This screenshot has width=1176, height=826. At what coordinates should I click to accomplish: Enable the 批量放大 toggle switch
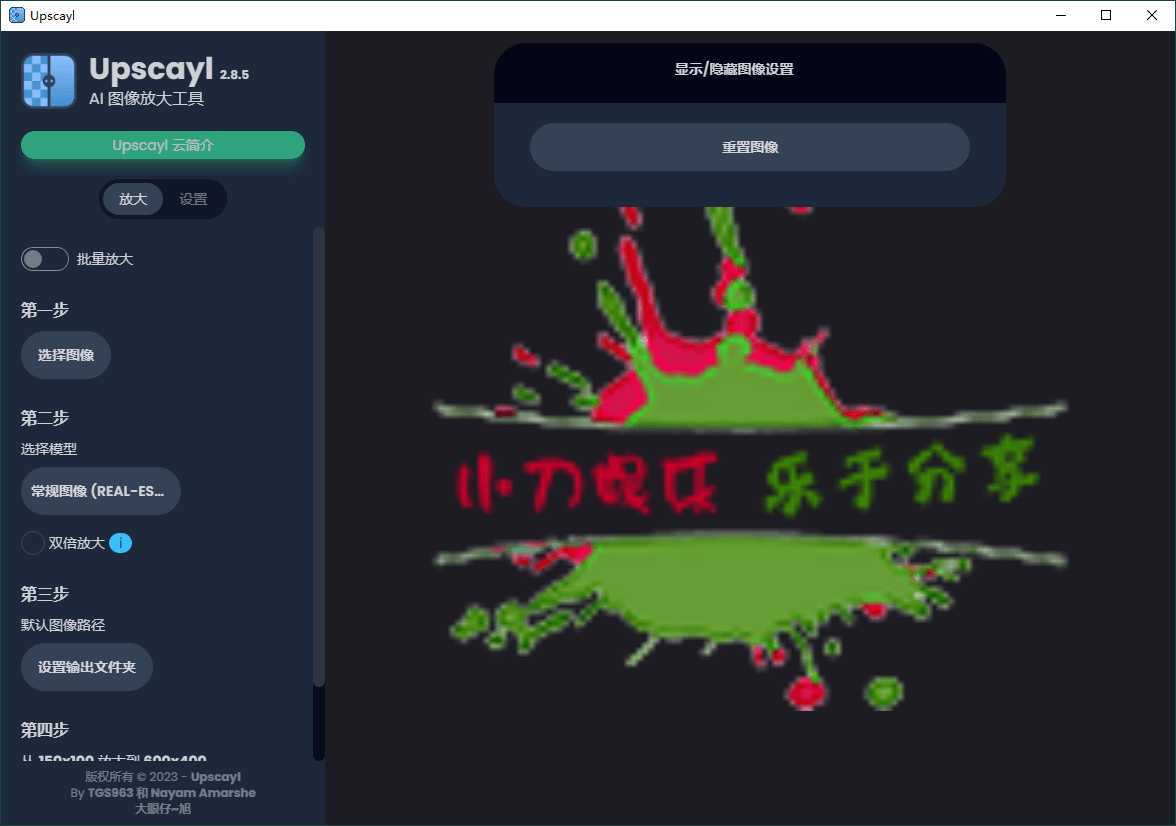click(x=45, y=259)
